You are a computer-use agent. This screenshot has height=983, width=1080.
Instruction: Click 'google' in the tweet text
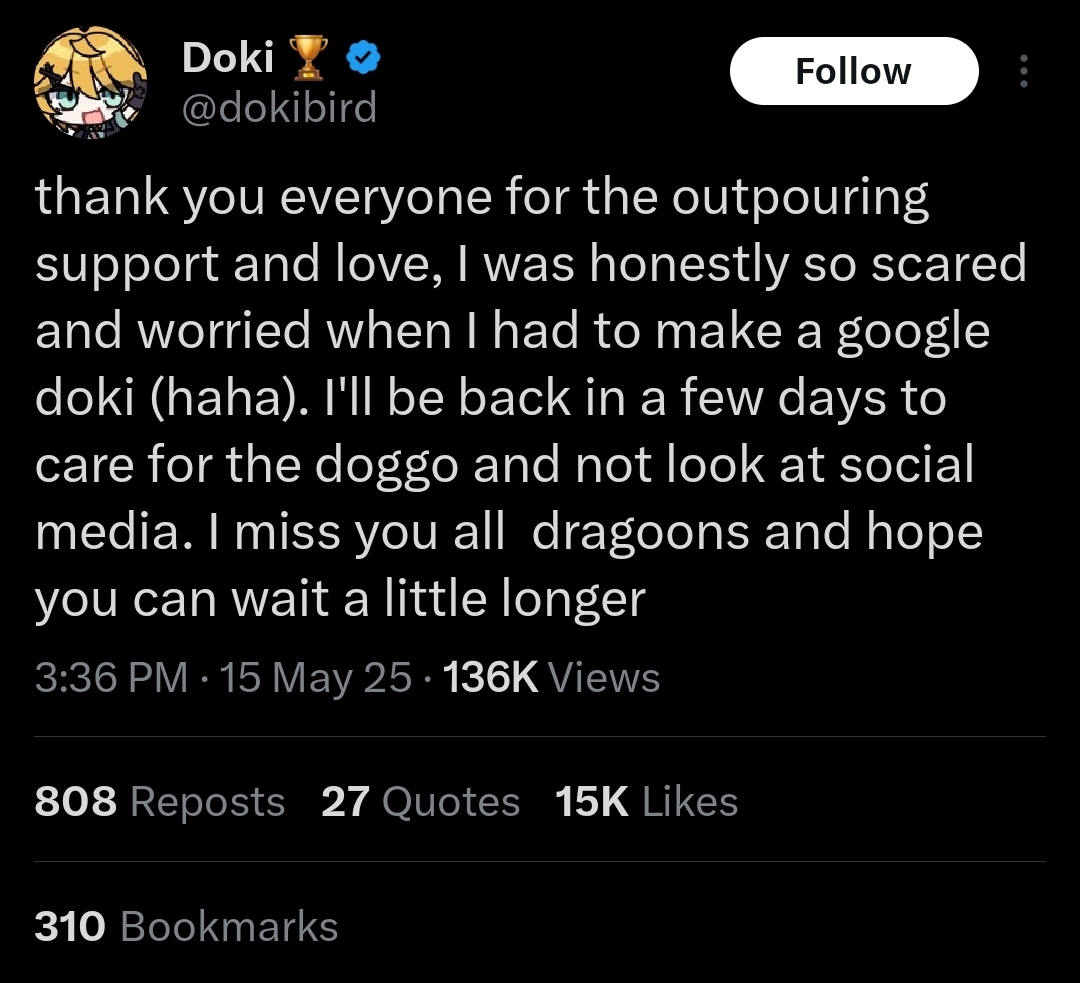(x=912, y=332)
